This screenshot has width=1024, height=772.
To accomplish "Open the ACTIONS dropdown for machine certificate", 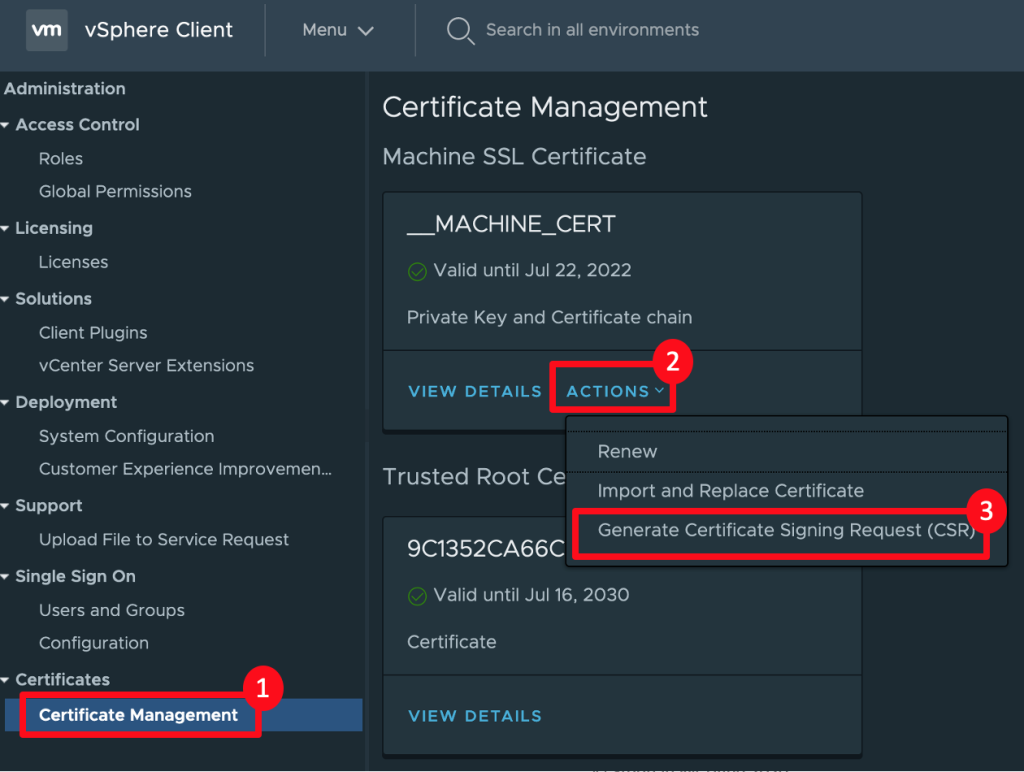I will [x=615, y=391].
